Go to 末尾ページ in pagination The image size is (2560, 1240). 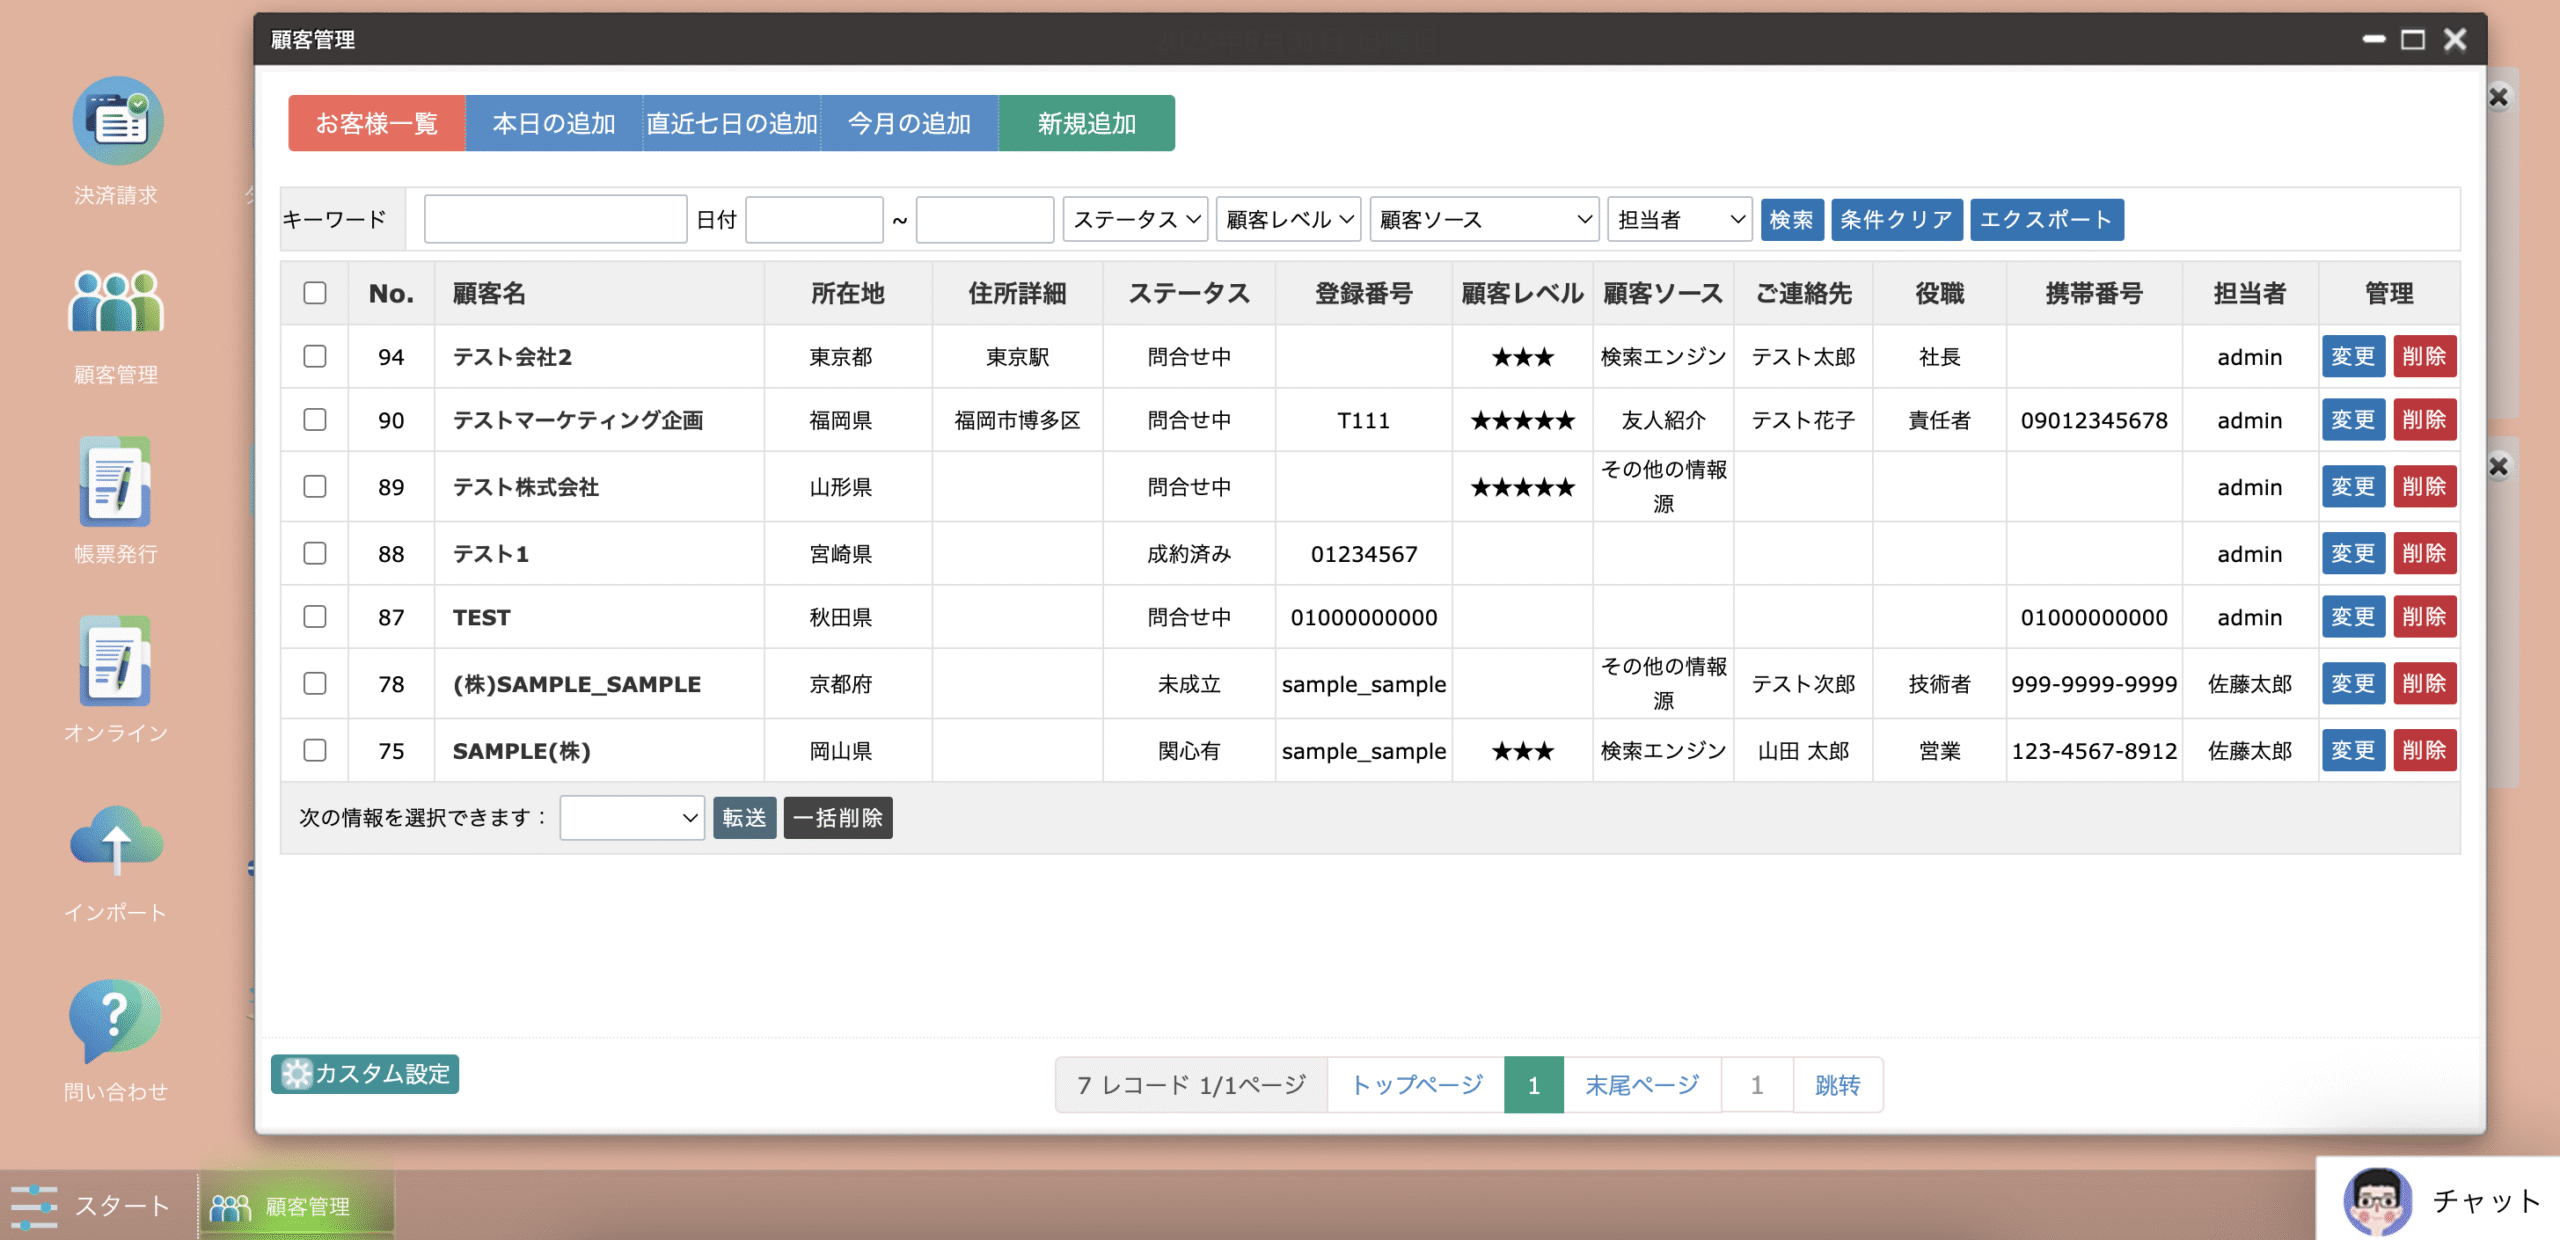(x=1642, y=1085)
